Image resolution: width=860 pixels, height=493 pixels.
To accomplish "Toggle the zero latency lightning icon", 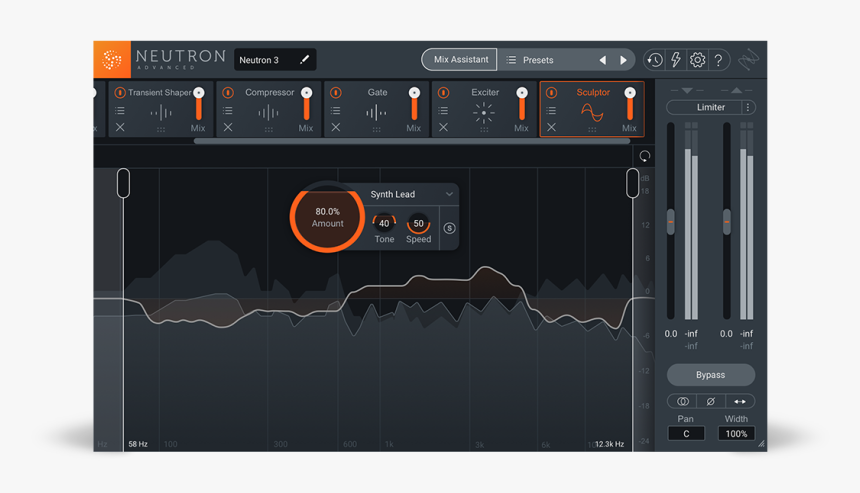I will click(676, 60).
